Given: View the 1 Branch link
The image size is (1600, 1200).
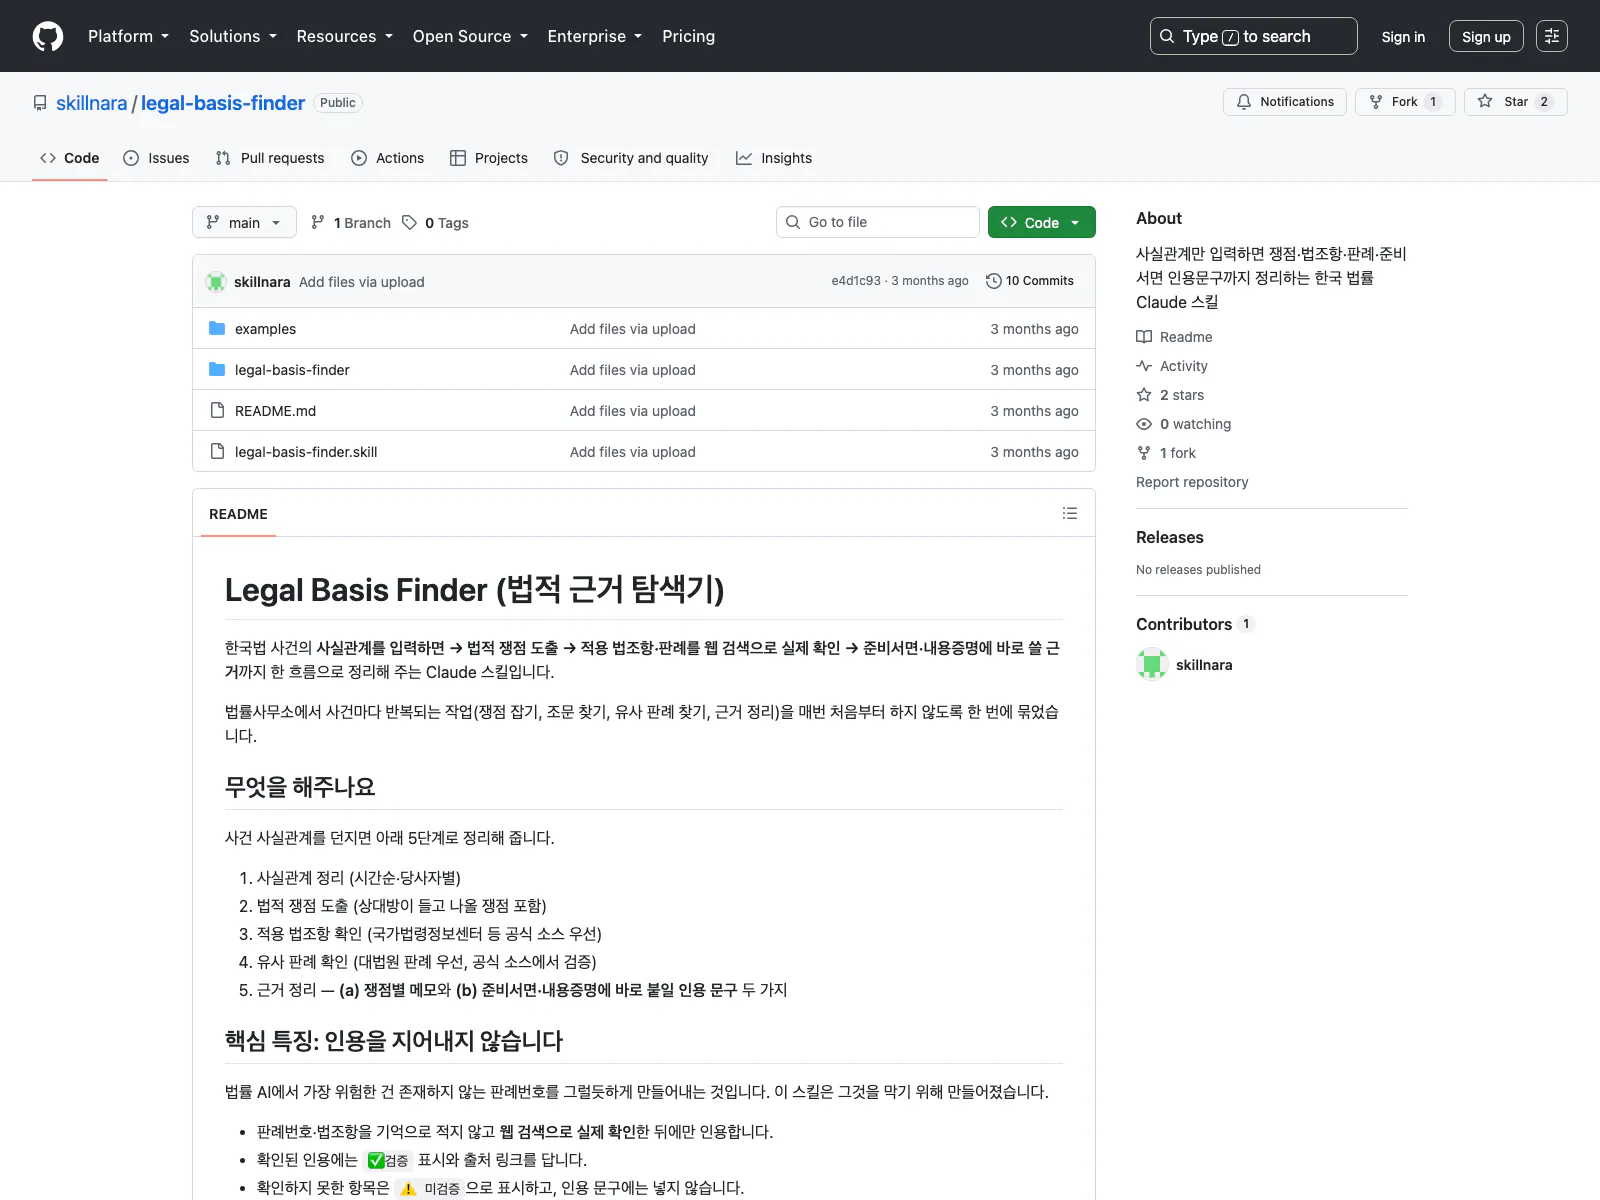Looking at the screenshot, I should pos(351,222).
